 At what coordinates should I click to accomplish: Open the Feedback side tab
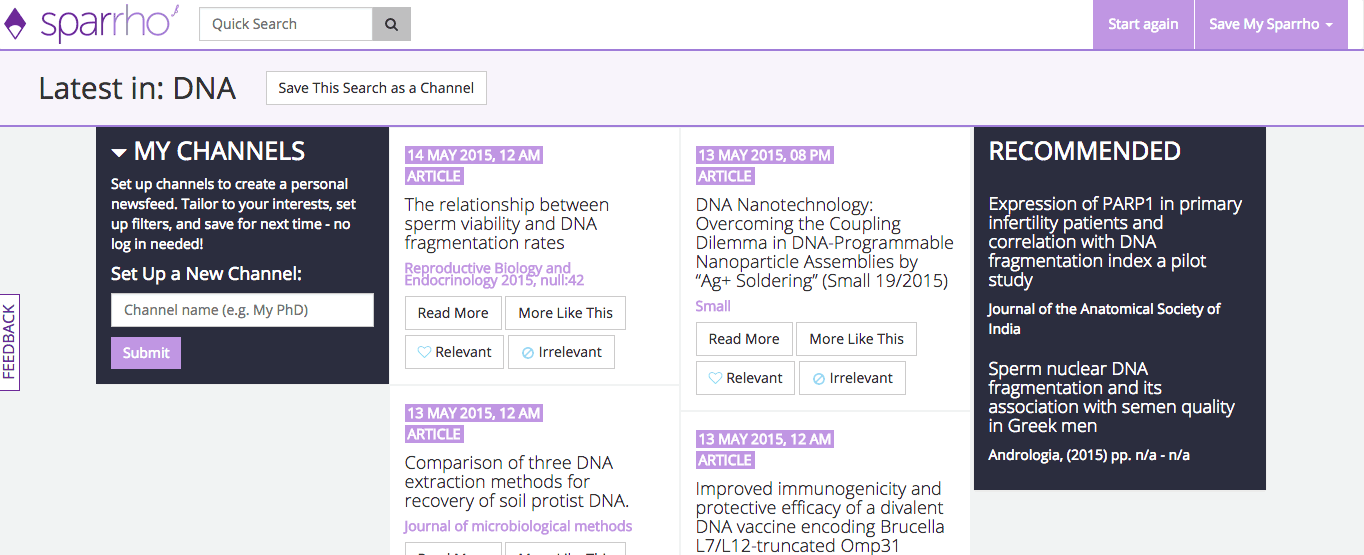10,343
